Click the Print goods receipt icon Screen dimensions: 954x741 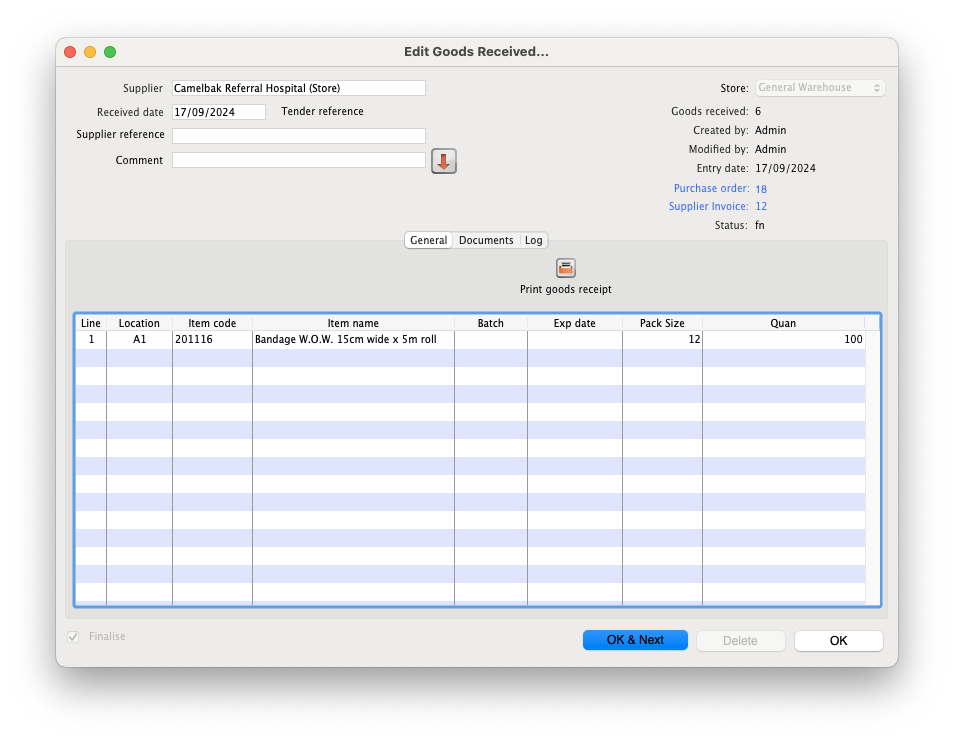click(x=565, y=268)
